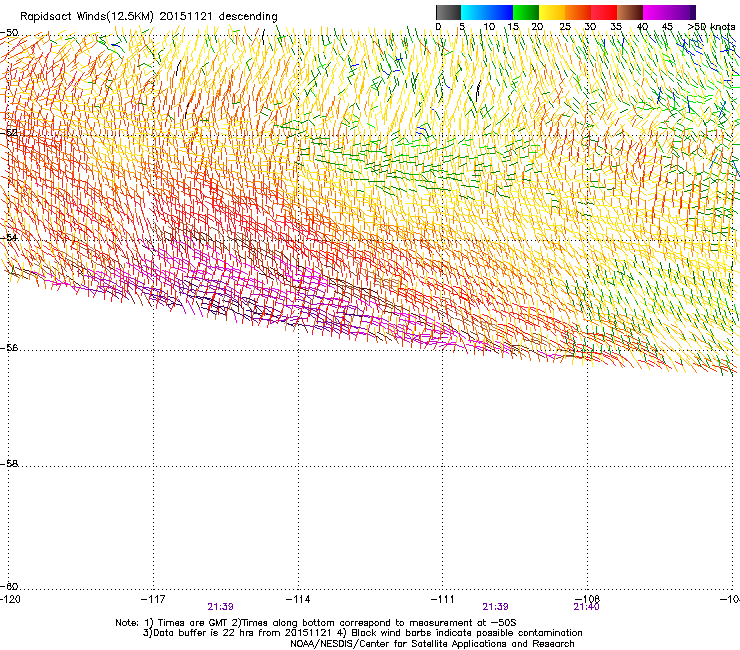Click the 21:39 timestamp between -117 and -114
This screenshot has width=740, height=650.
(220, 607)
